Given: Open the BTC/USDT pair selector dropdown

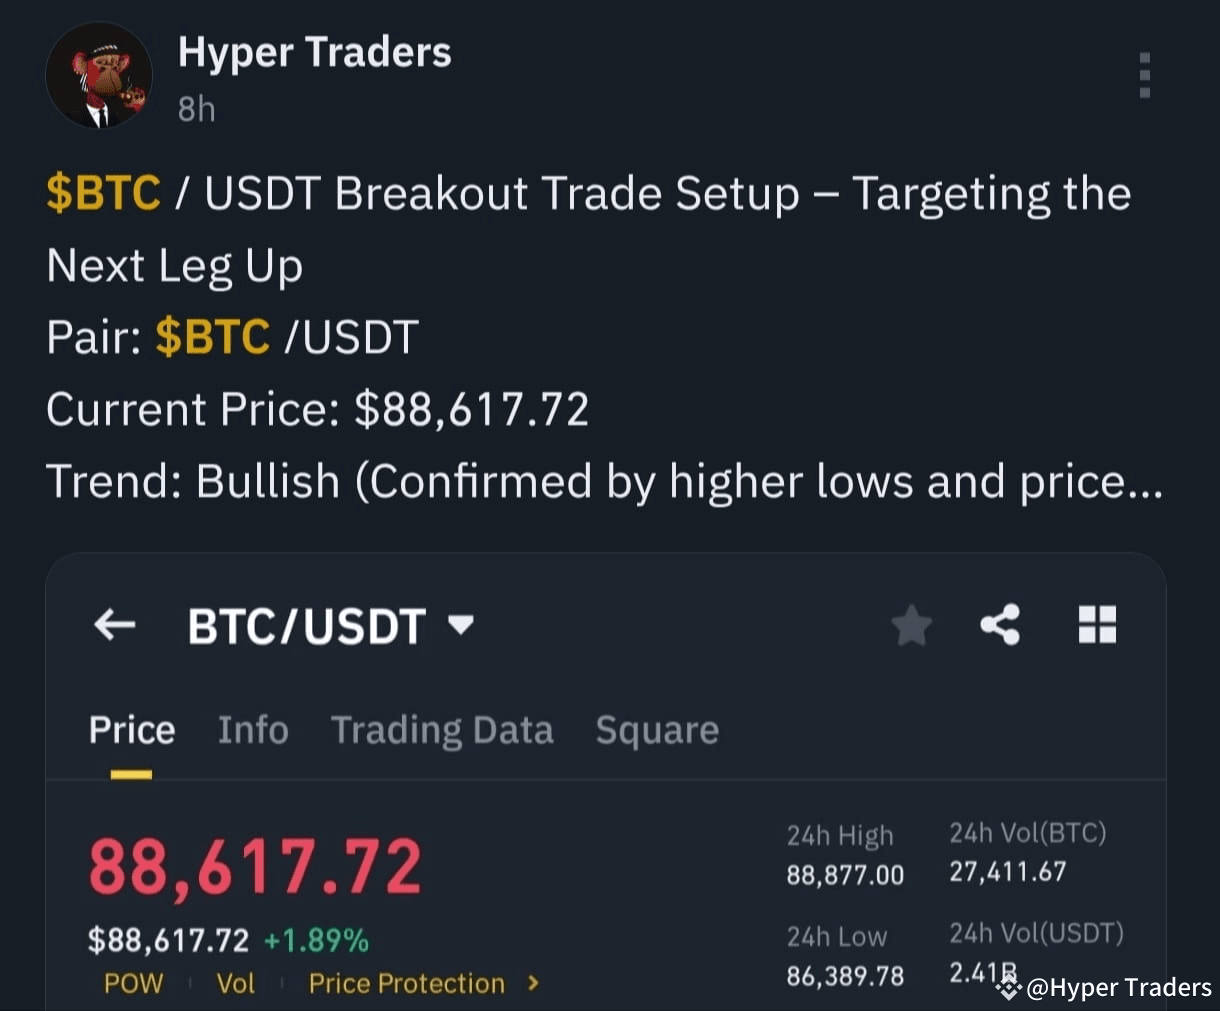Looking at the screenshot, I should [x=330, y=625].
